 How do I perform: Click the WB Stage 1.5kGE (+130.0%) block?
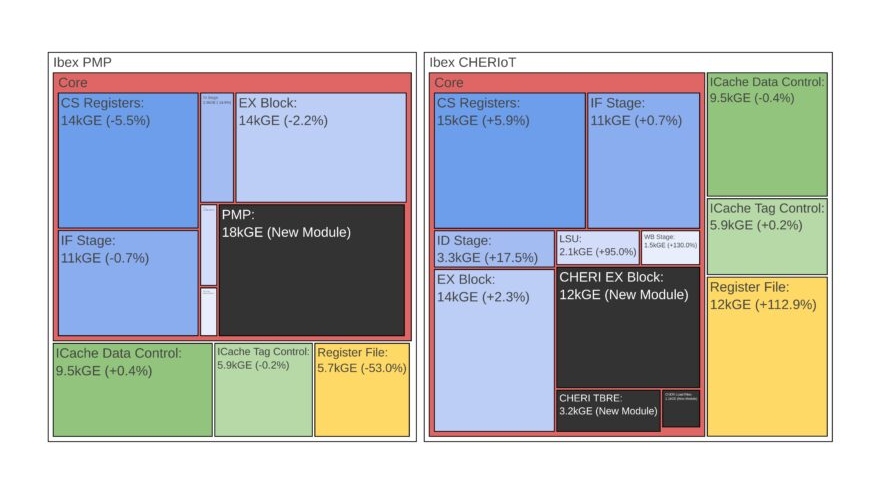(x=671, y=248)
